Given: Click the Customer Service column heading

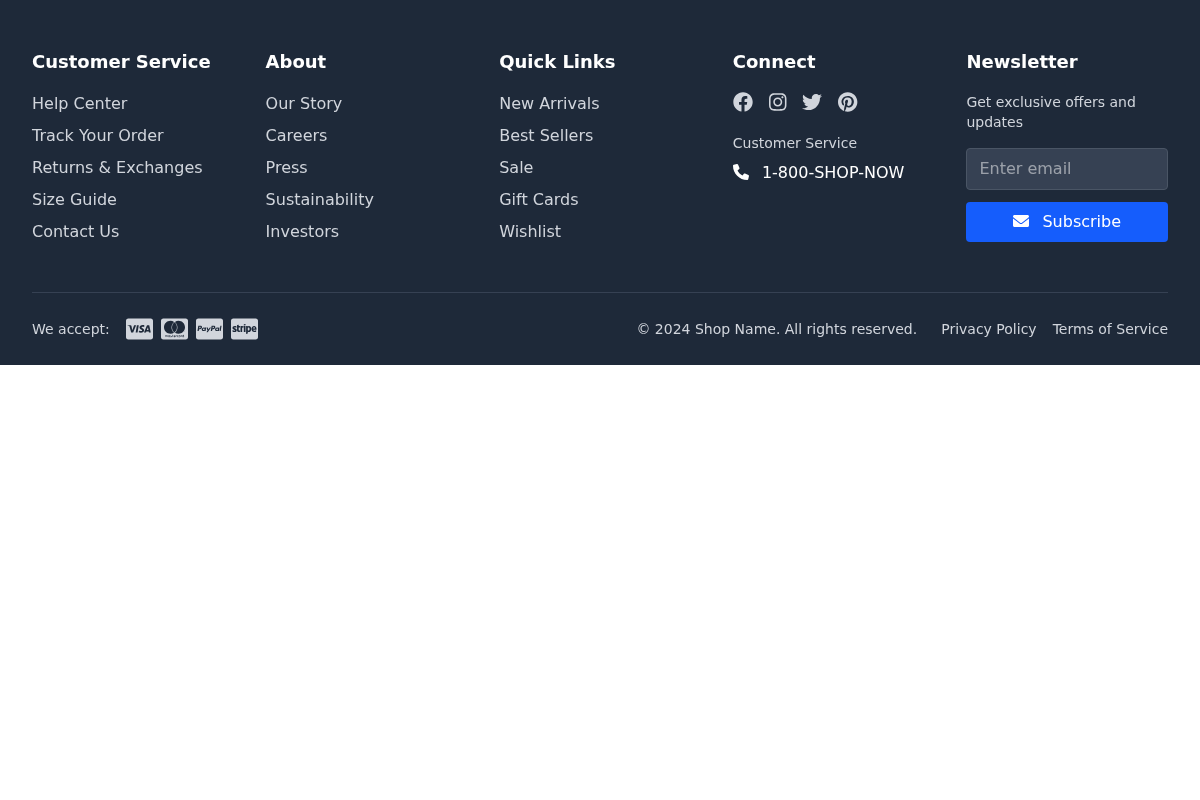Looking at the screenshot, I should [121, 62].
